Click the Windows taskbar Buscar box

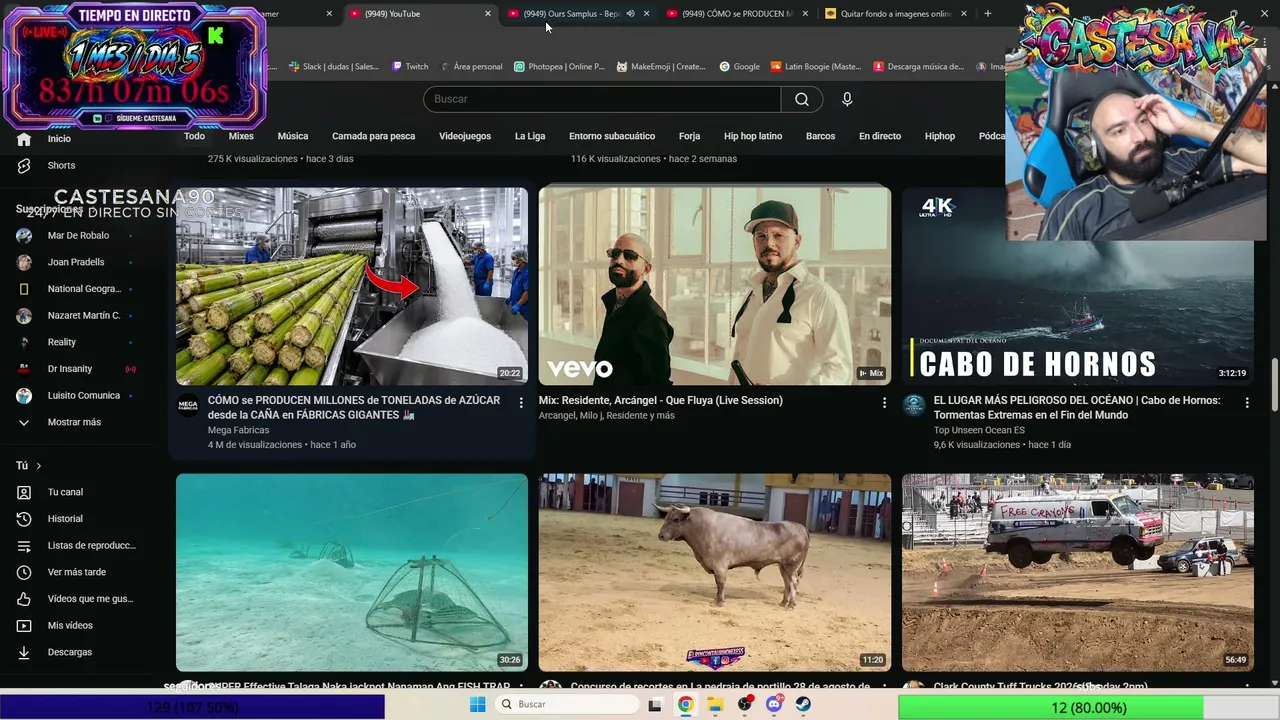(x=567, y=704)
